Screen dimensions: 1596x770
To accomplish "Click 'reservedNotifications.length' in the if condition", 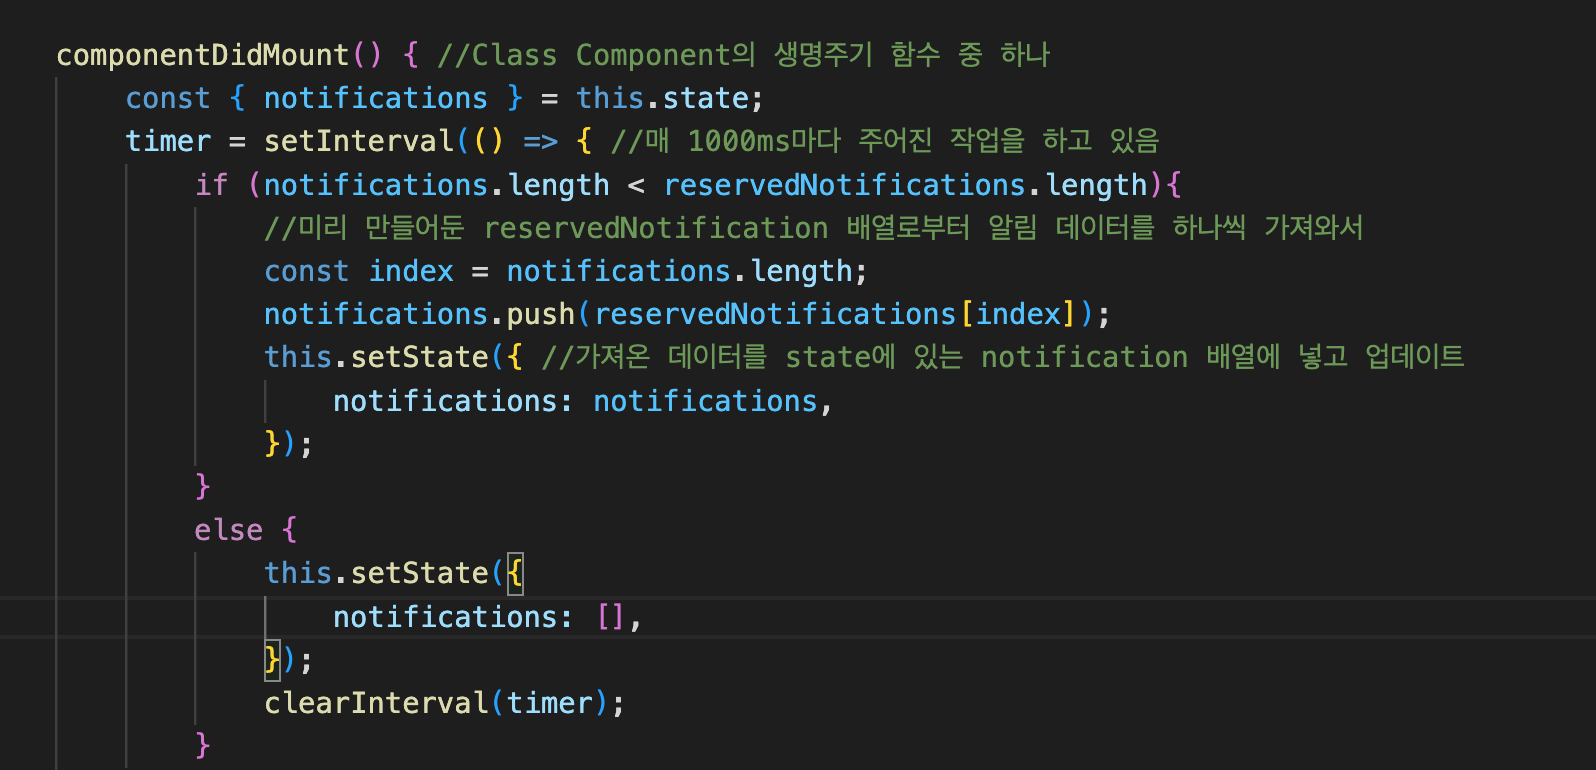I will (906, 185).
